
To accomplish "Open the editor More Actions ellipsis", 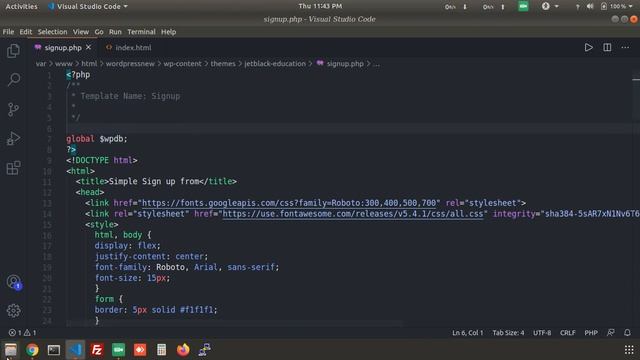I will tap(625, 48).
